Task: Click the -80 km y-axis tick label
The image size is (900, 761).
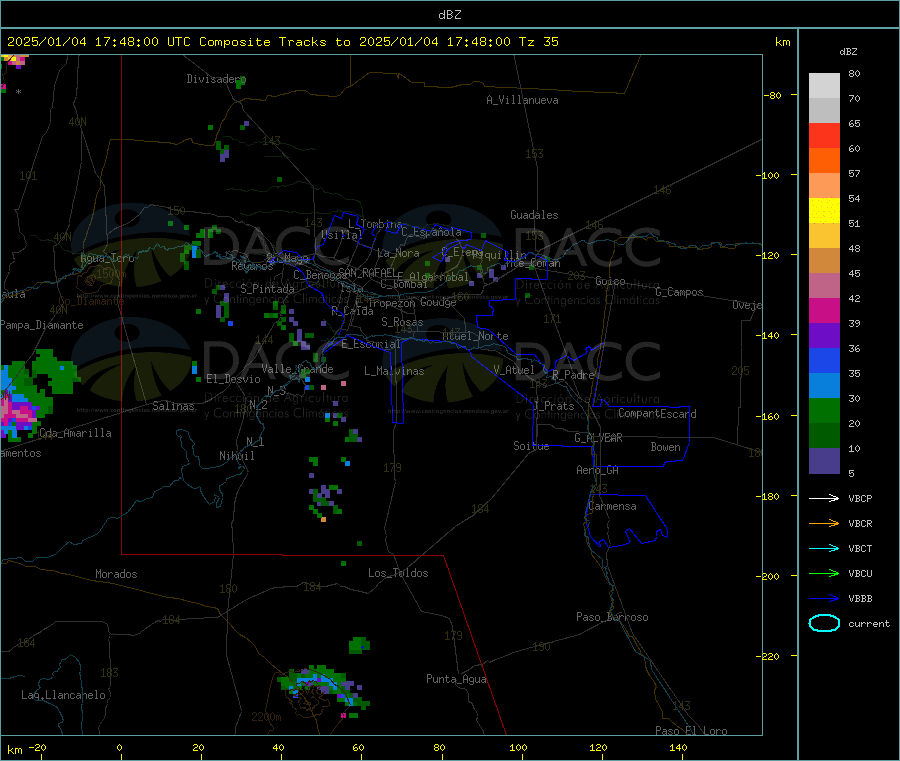Action: [773, 95]
